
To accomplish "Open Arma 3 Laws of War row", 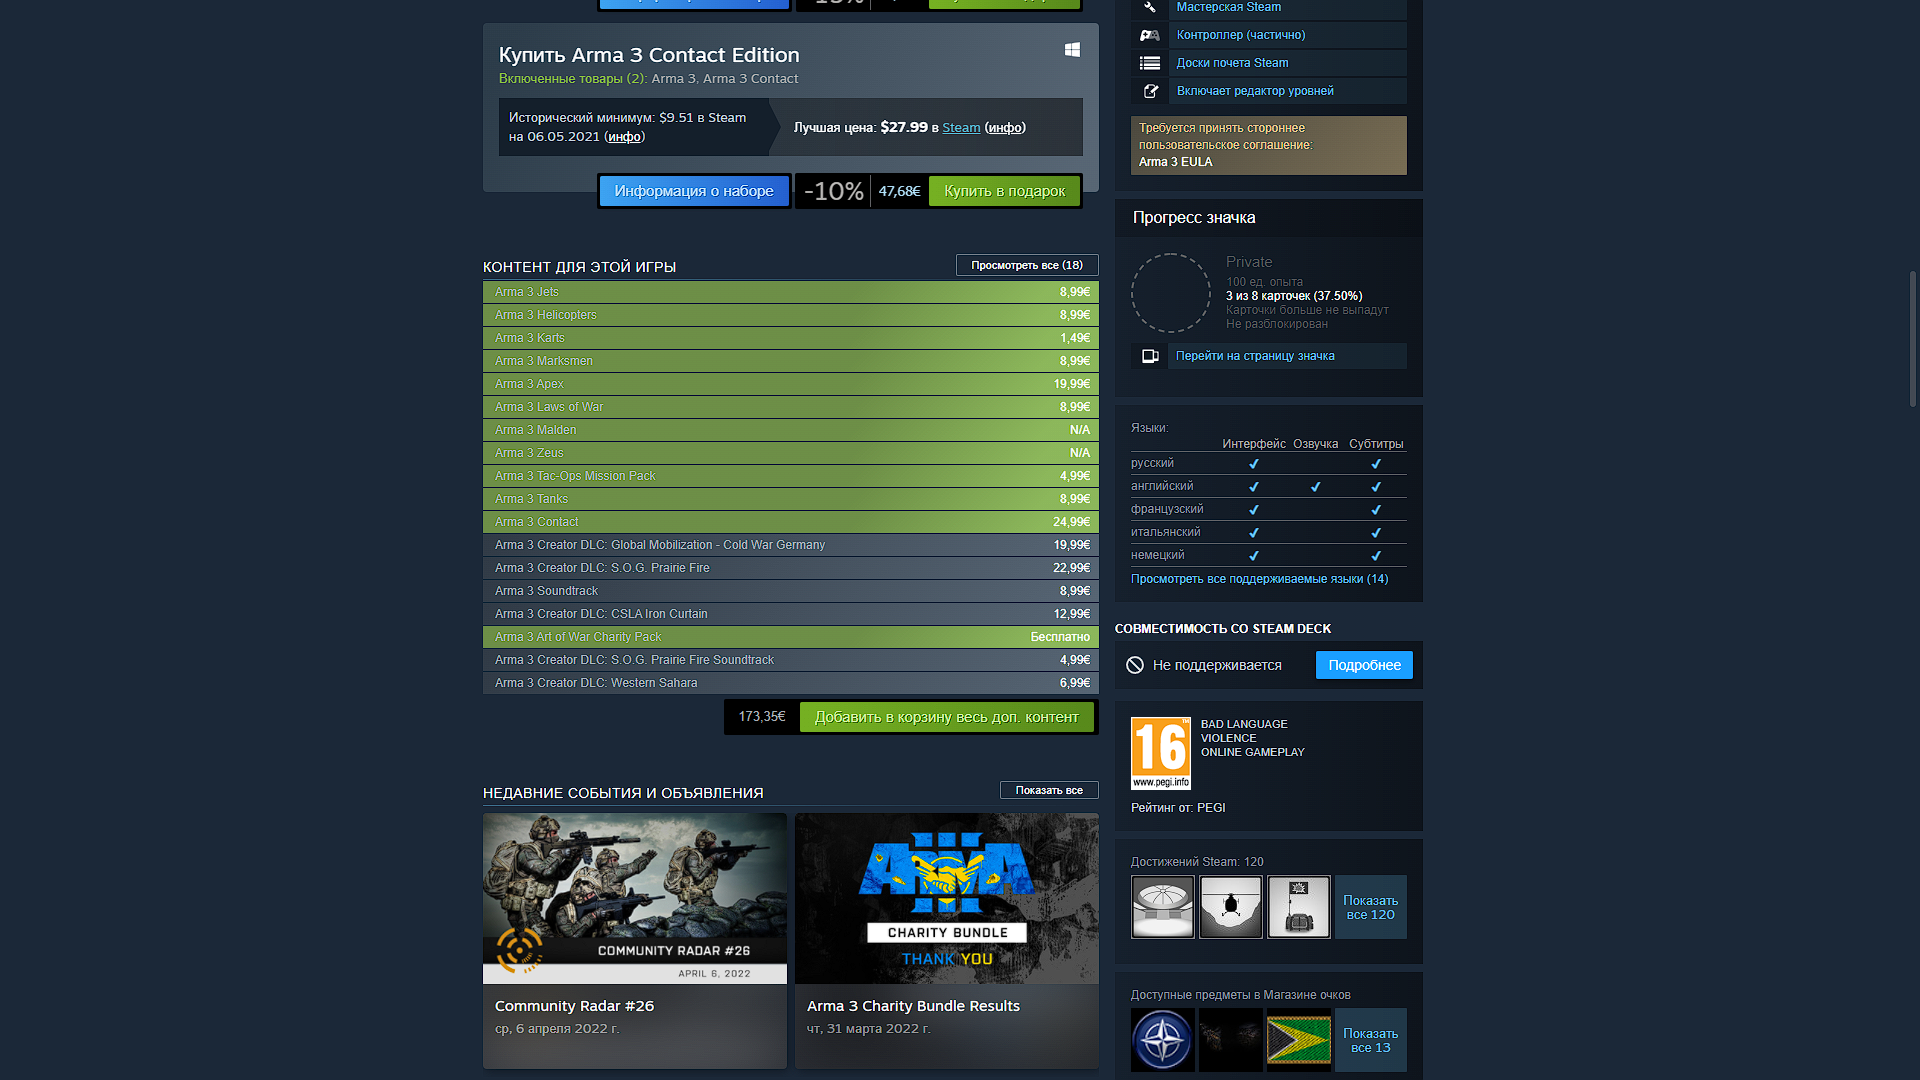I will (x=791, y=407).
